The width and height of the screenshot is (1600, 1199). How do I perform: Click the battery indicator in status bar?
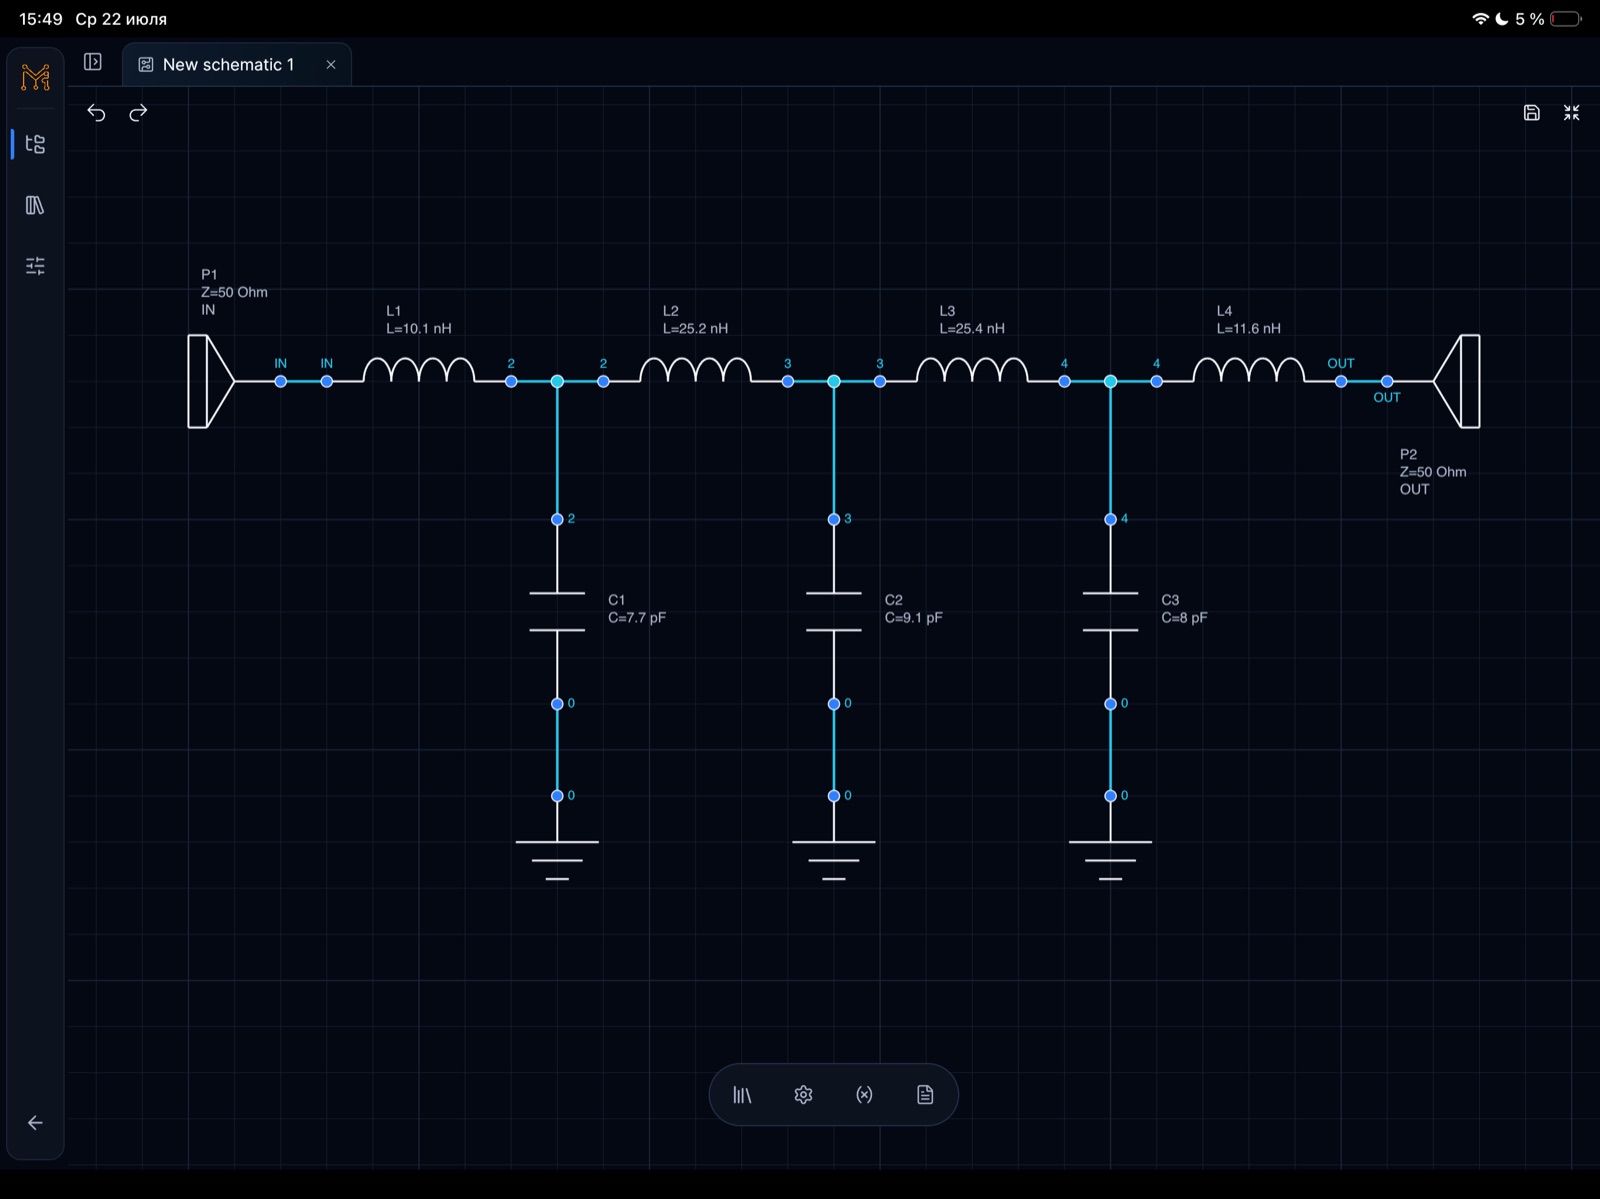tap(1566, 19)
